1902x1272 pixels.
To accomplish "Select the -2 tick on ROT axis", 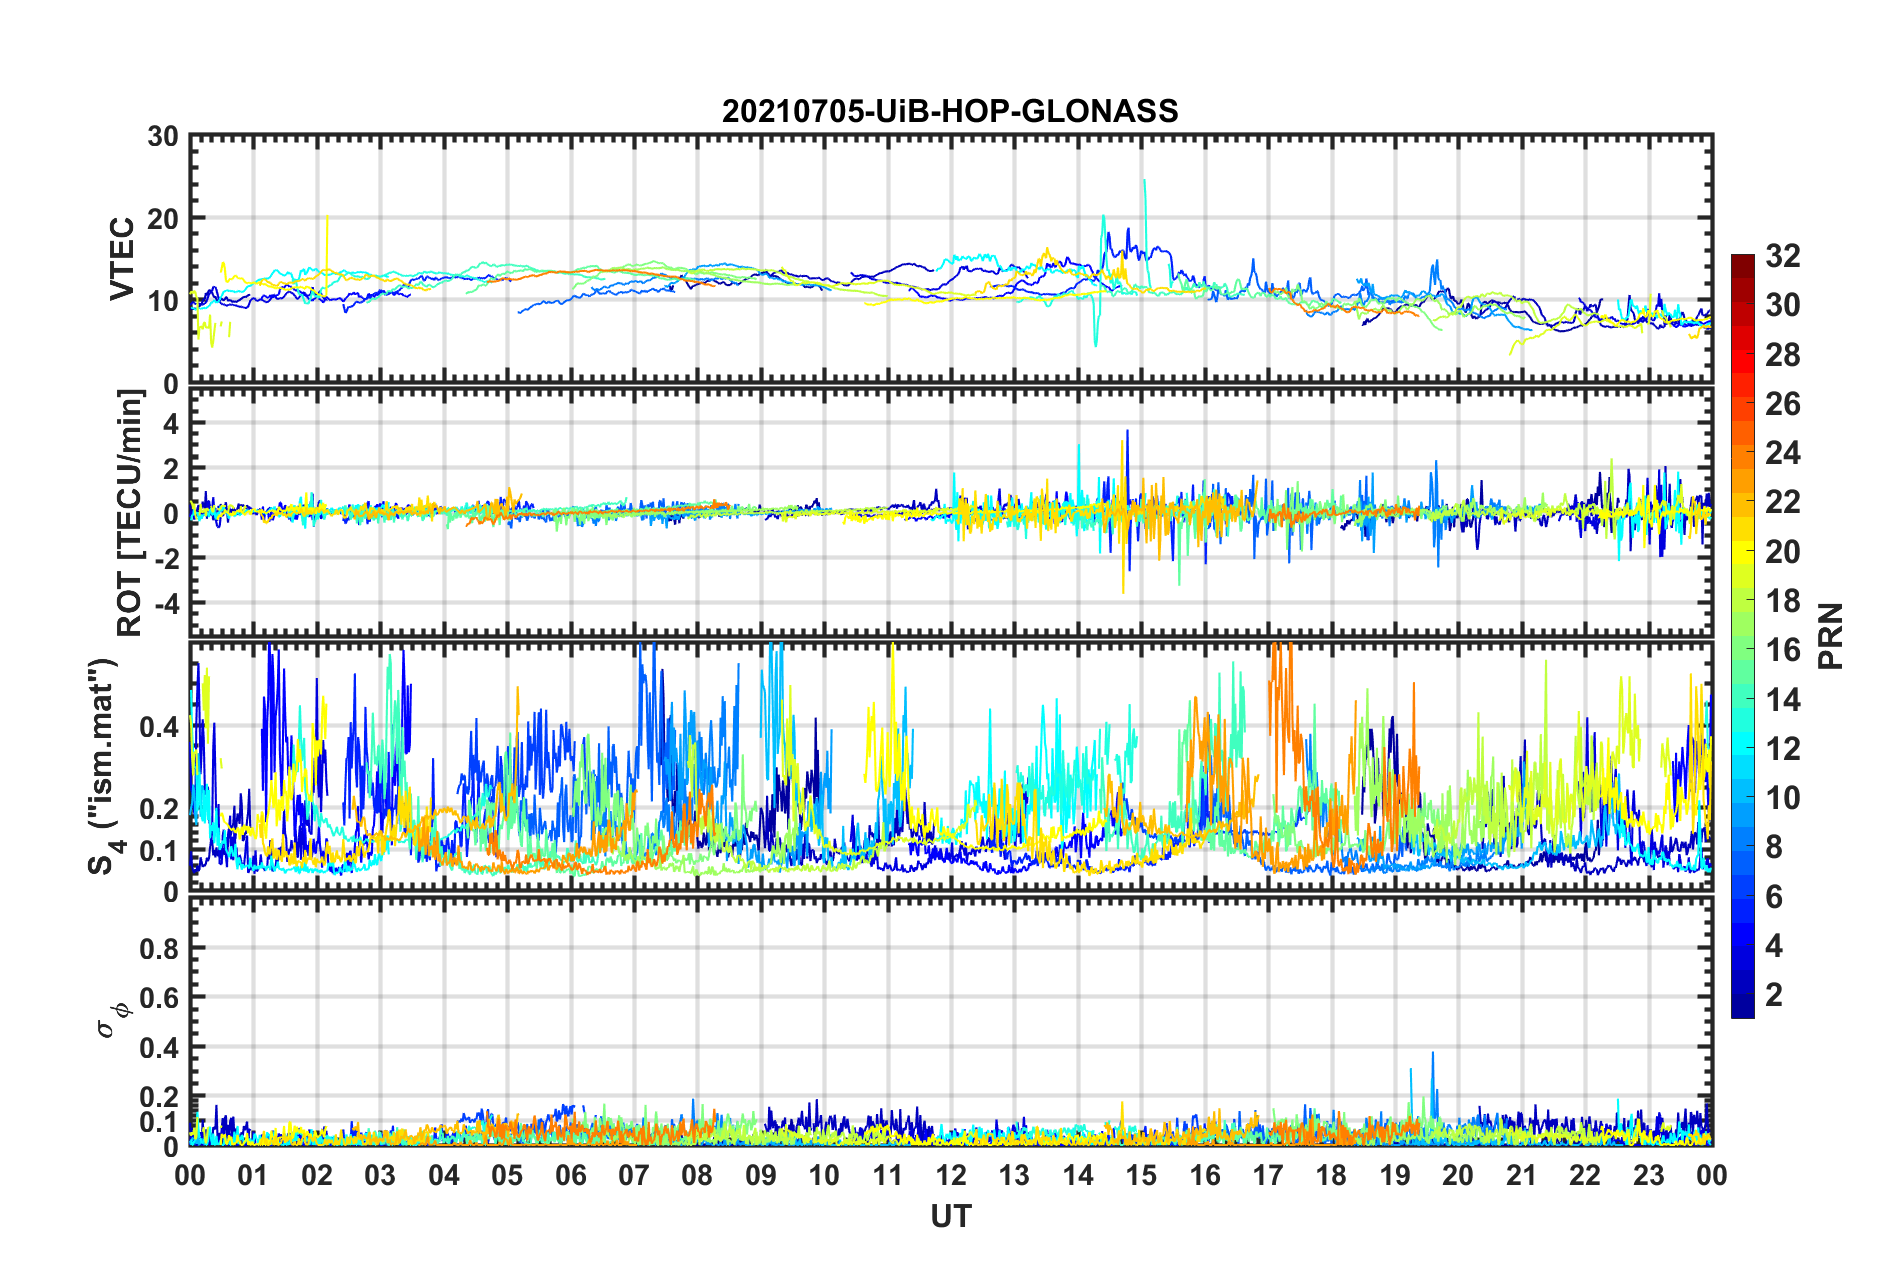I will (x=165, y=559).
